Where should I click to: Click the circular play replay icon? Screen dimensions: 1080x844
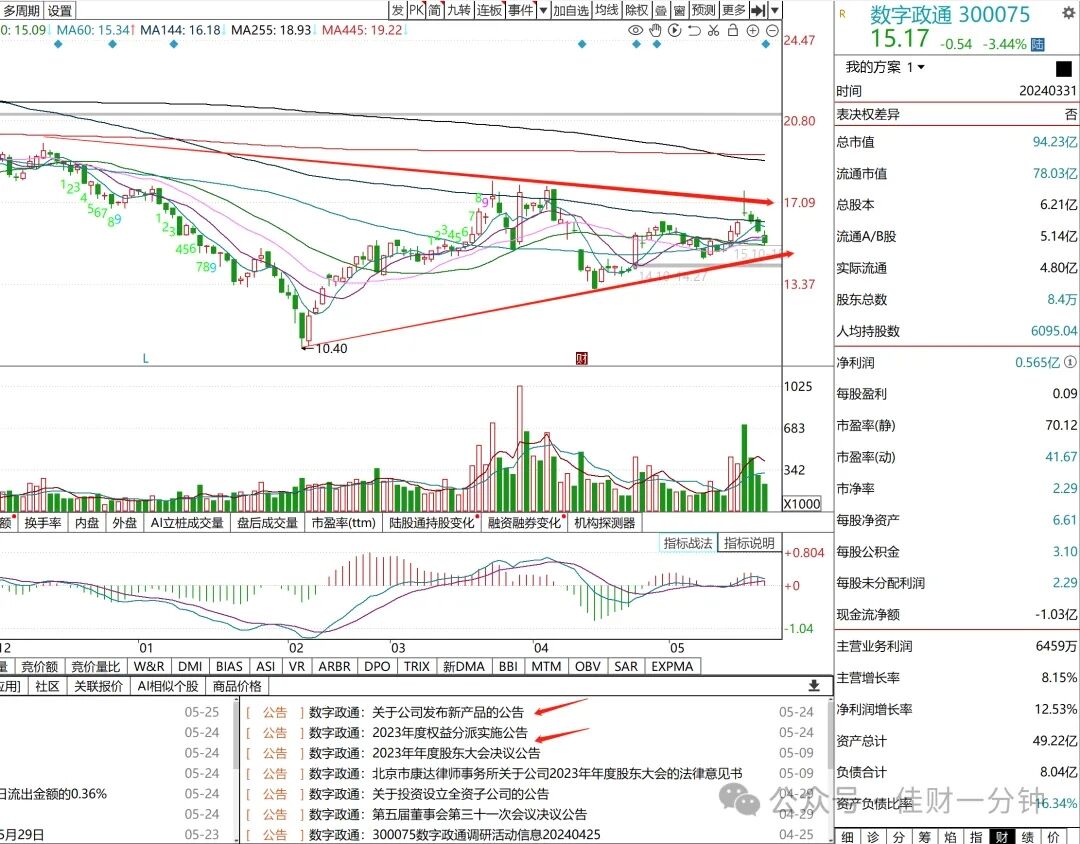(674, 30)
